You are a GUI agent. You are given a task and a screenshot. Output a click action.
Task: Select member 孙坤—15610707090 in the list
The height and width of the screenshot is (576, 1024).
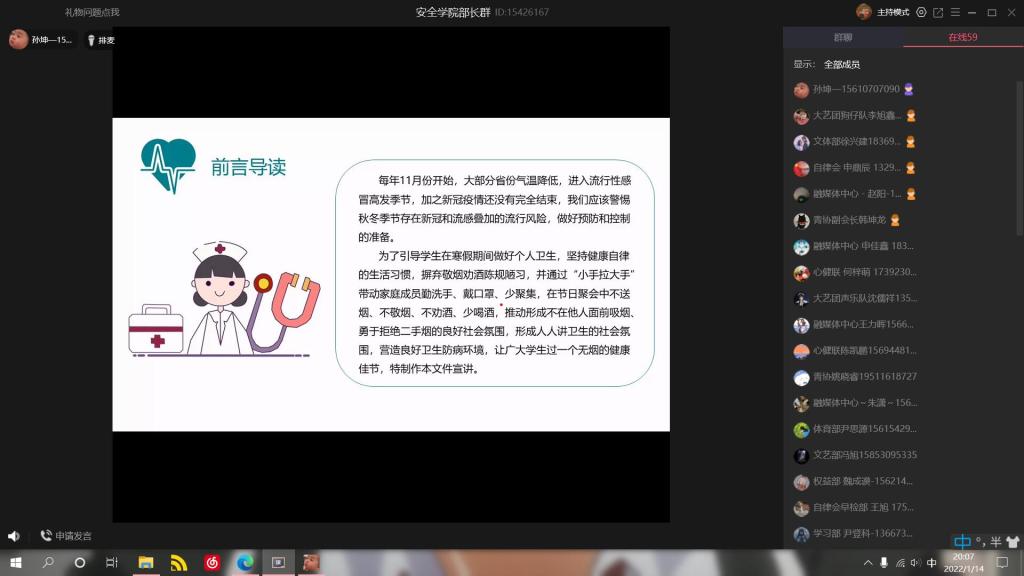click(x=856, y=89)
